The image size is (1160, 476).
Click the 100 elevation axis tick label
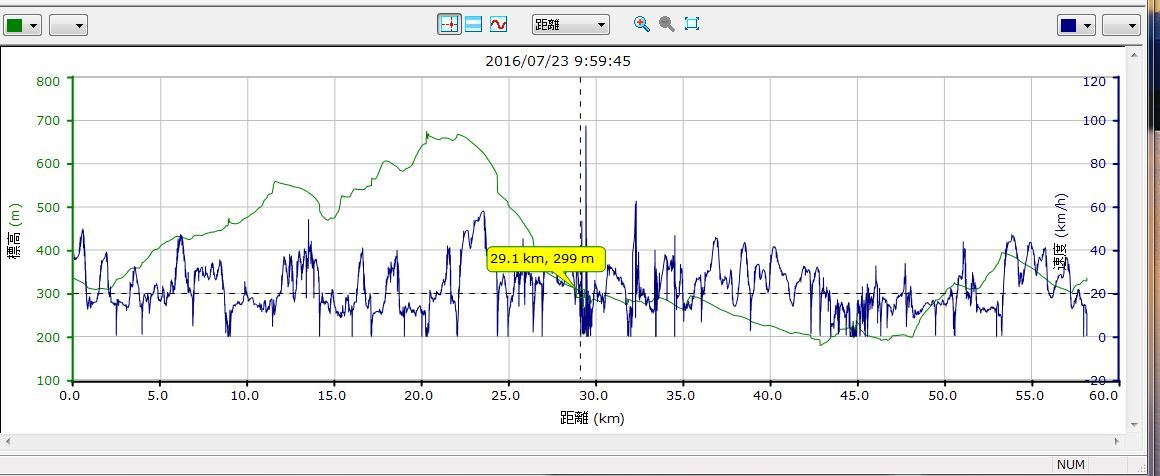(47, 381)
